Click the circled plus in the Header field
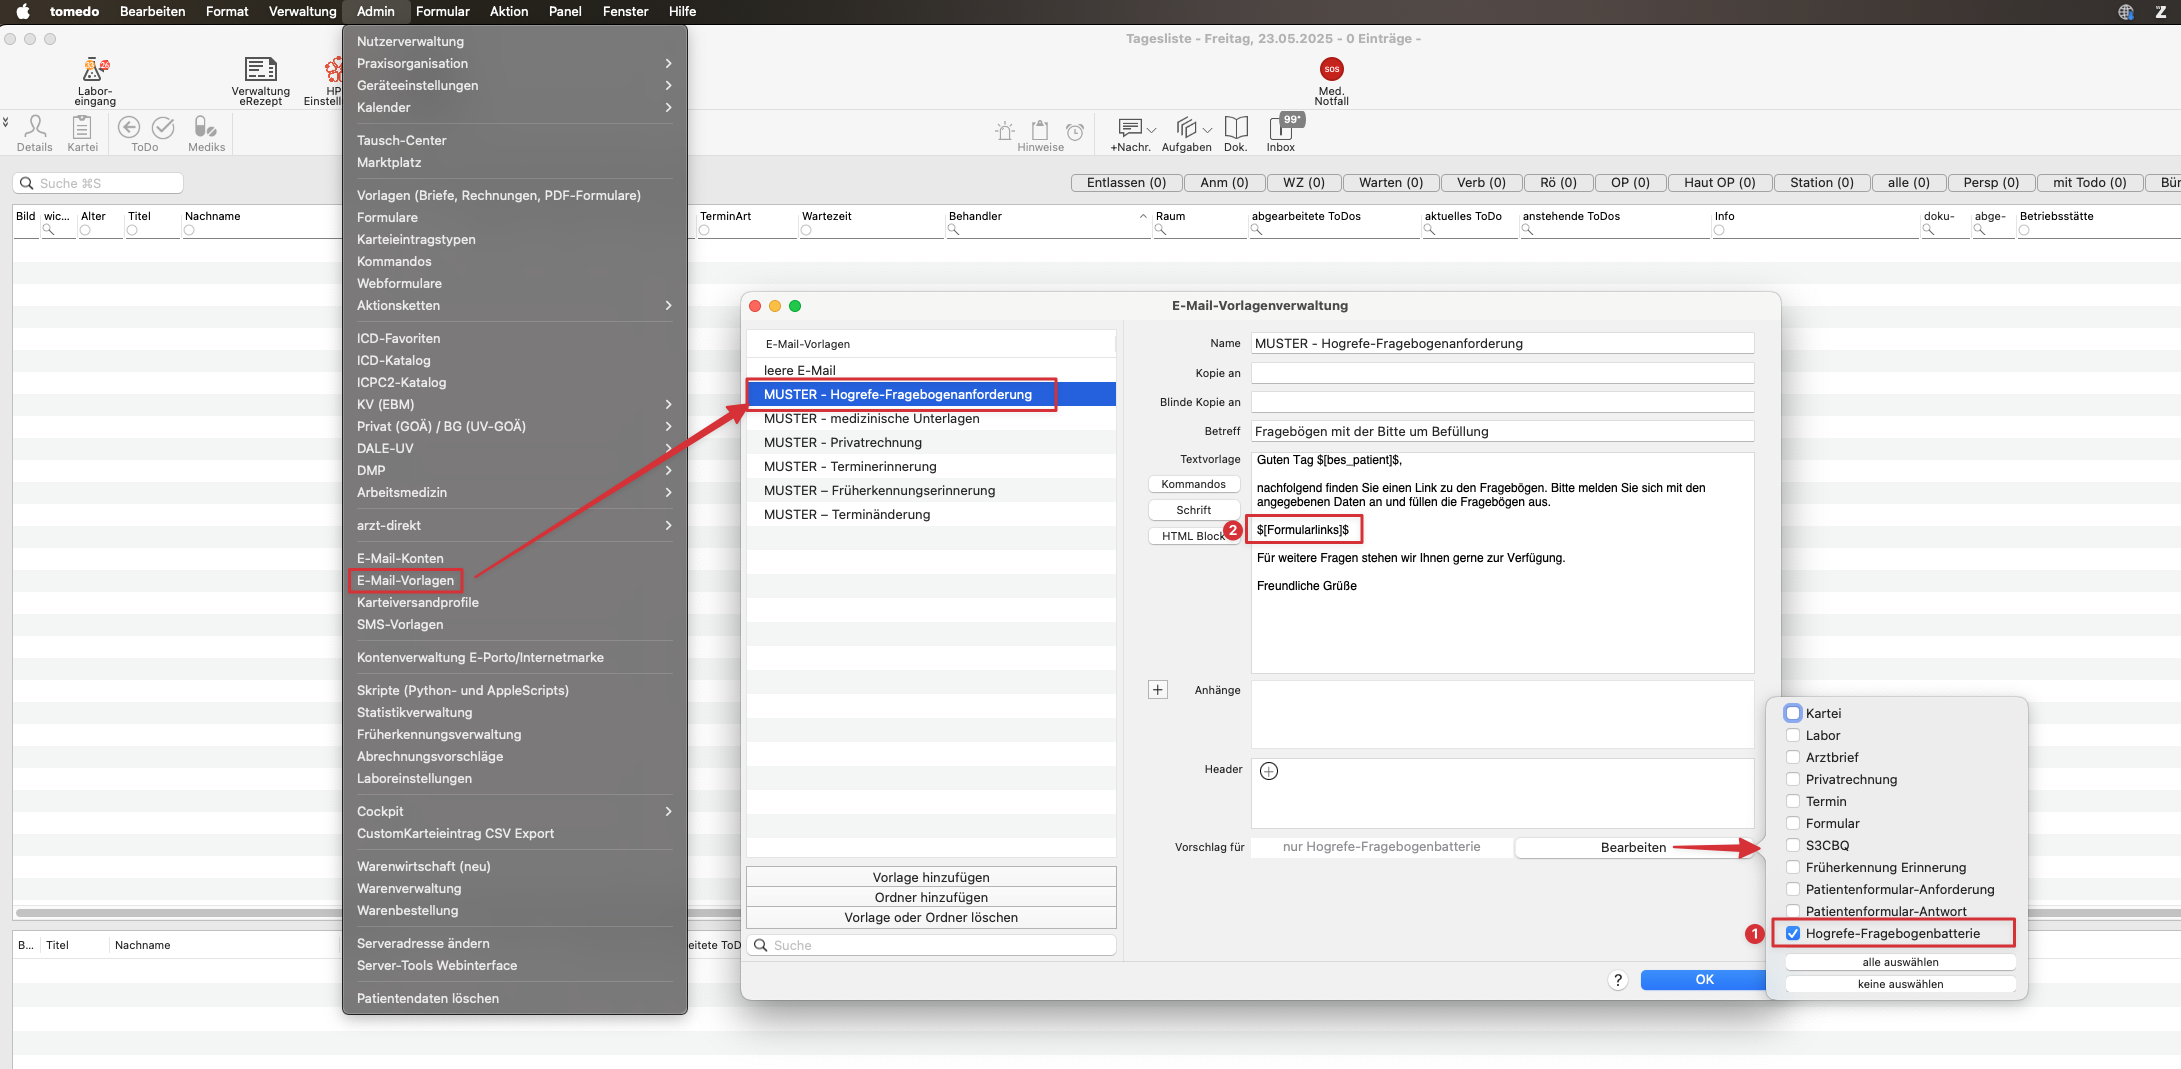Screen dimensions: 2181x1069 tap(1269, 771)
